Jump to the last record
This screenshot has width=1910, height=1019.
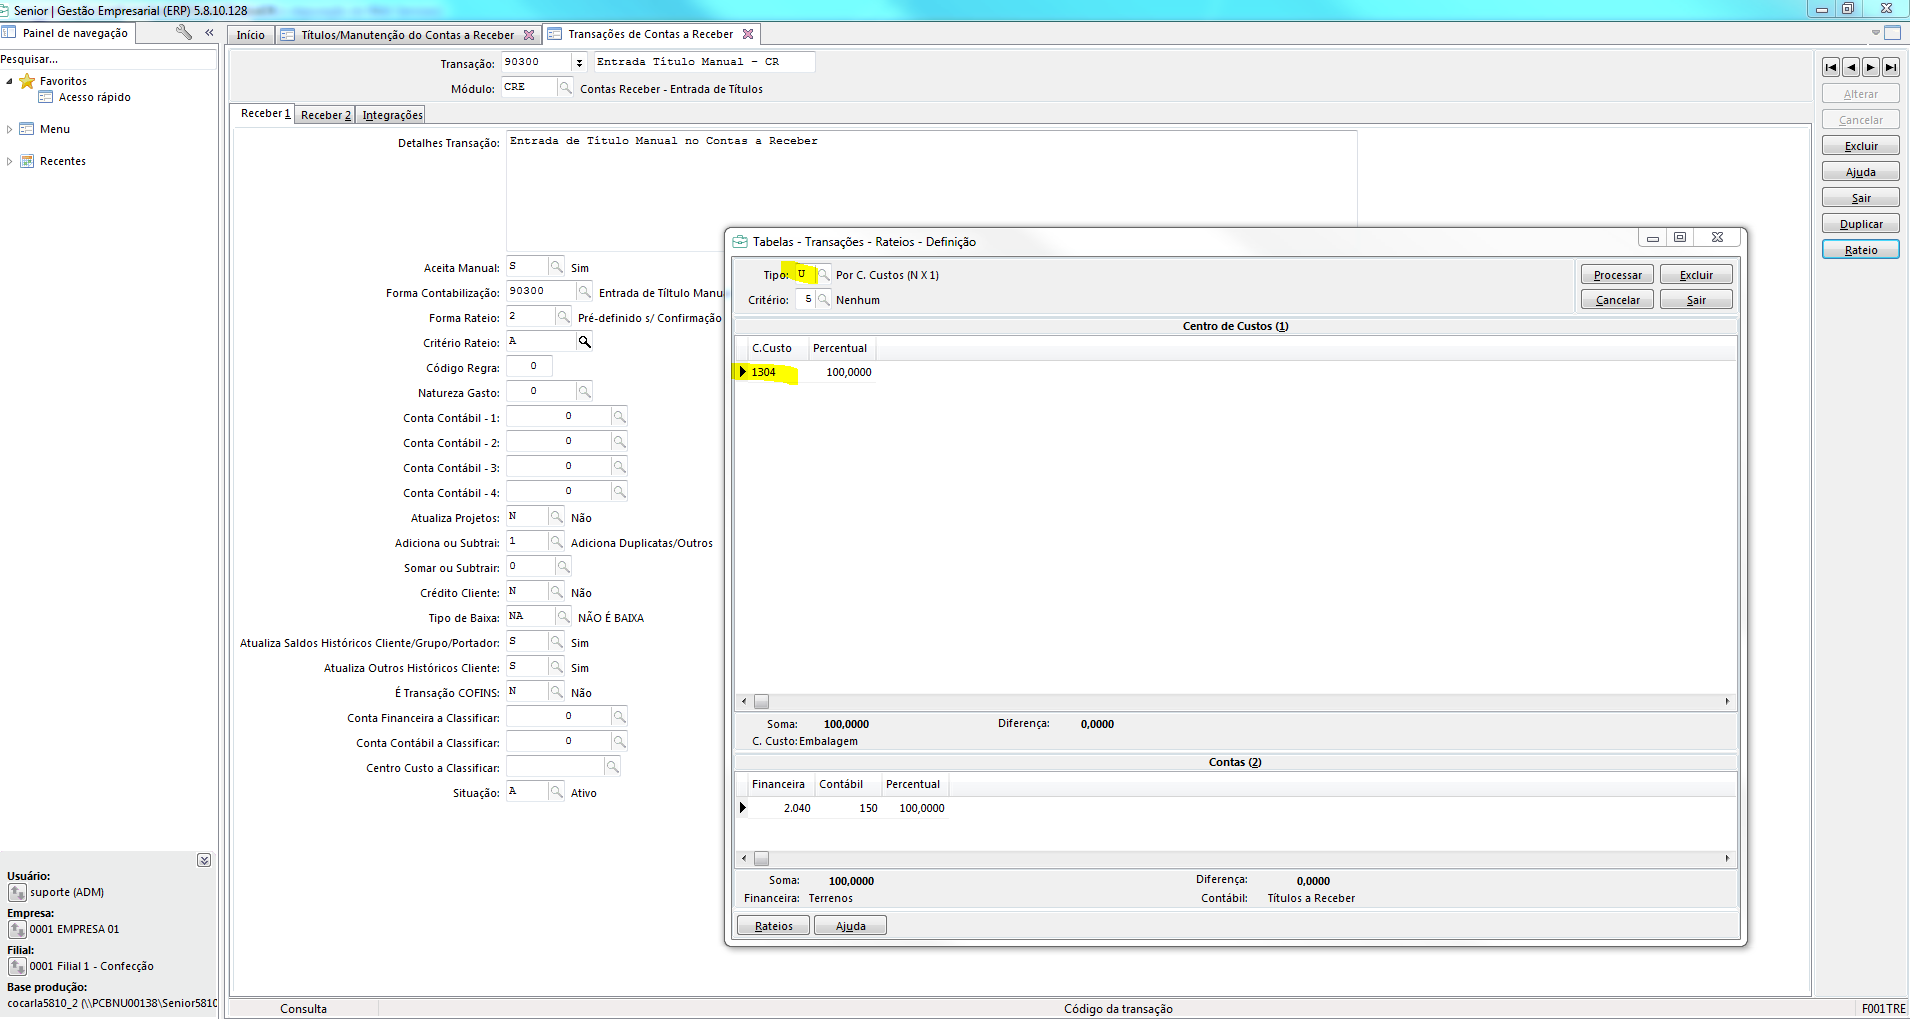(1890, 67)
